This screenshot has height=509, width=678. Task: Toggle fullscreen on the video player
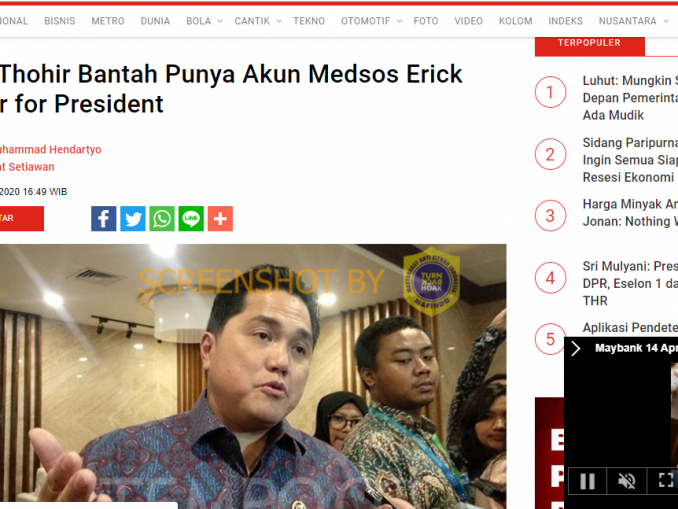coord(665,480)
